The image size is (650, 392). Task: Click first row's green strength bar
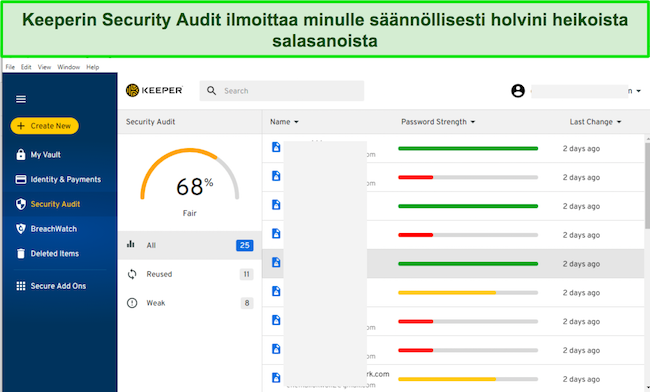468,148
